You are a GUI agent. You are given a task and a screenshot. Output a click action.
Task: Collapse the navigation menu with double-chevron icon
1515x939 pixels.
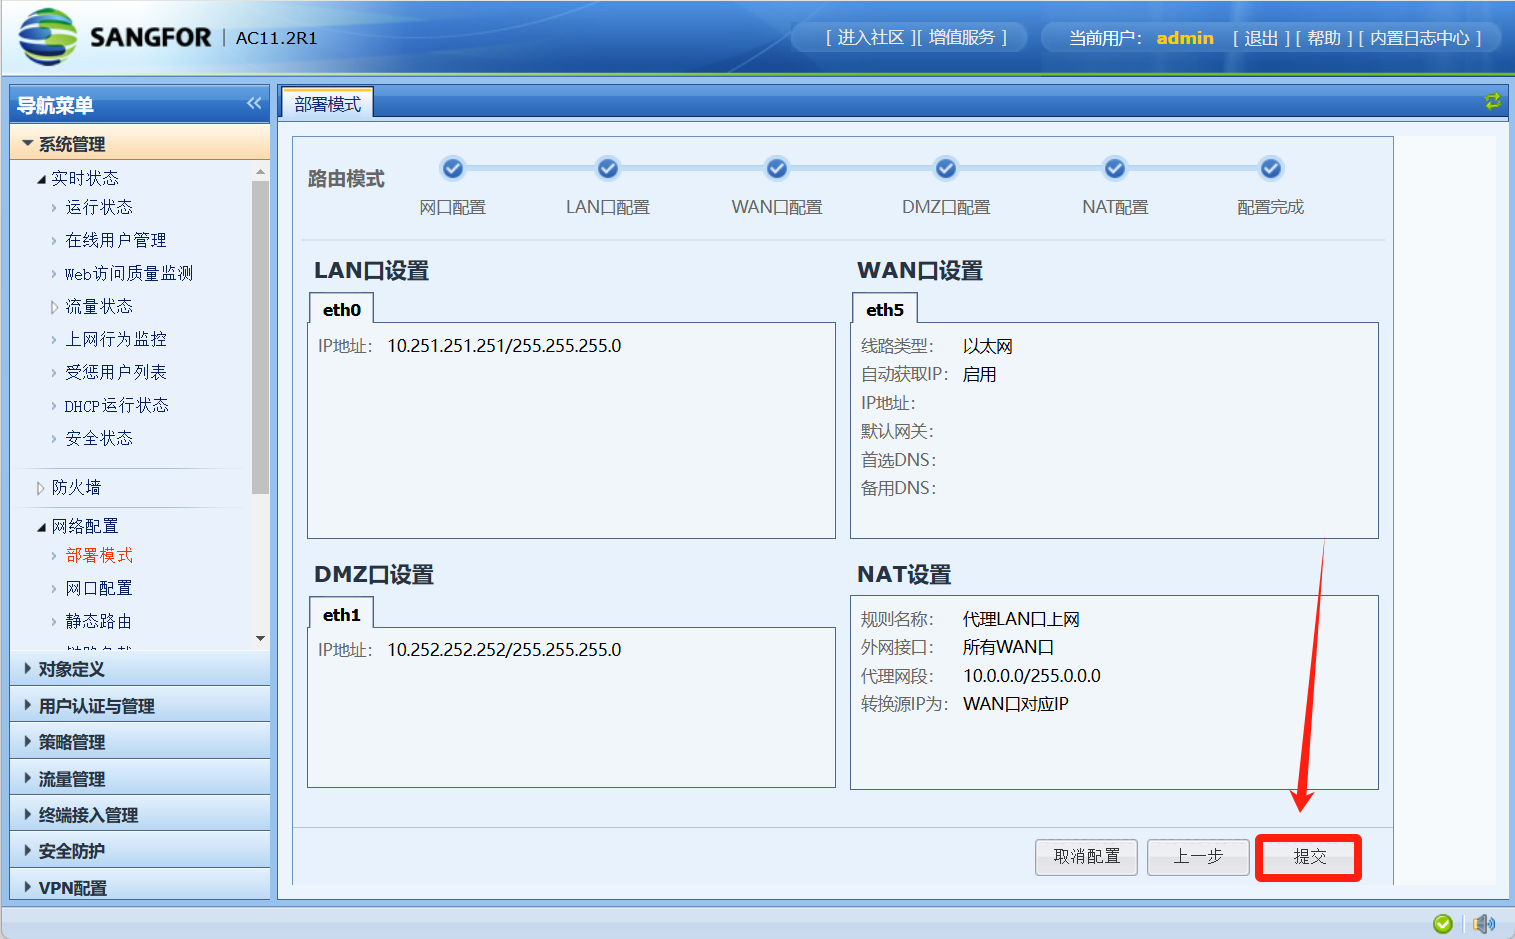254,103
